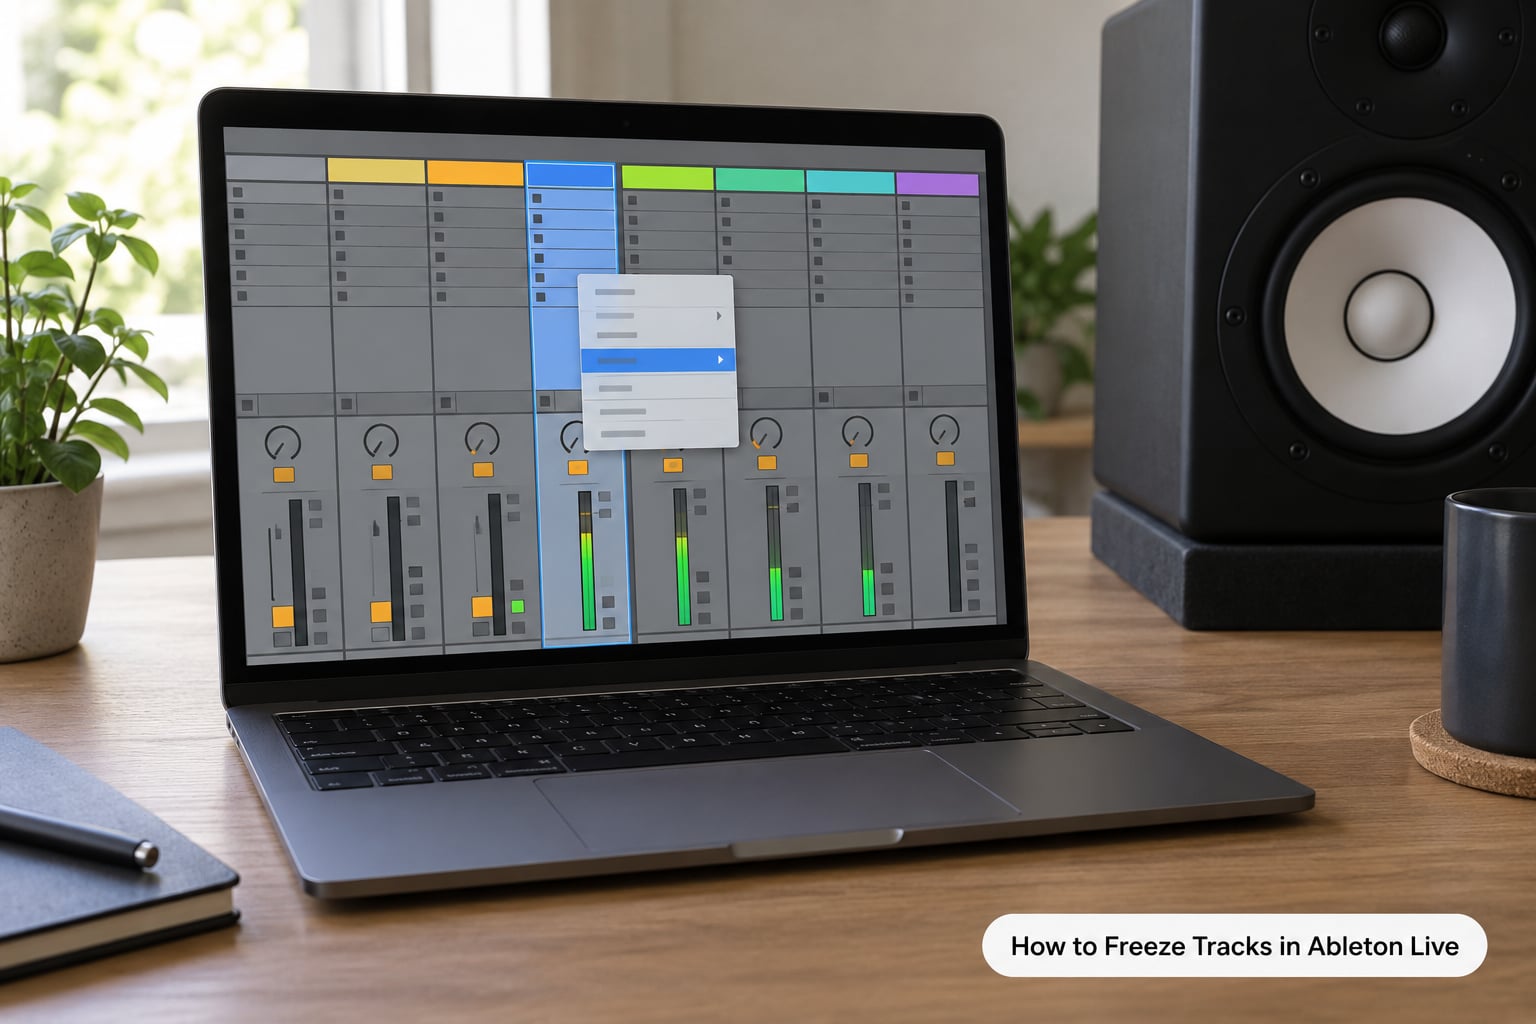Toggle the orange track's activator button below its knob

[483, 470]
